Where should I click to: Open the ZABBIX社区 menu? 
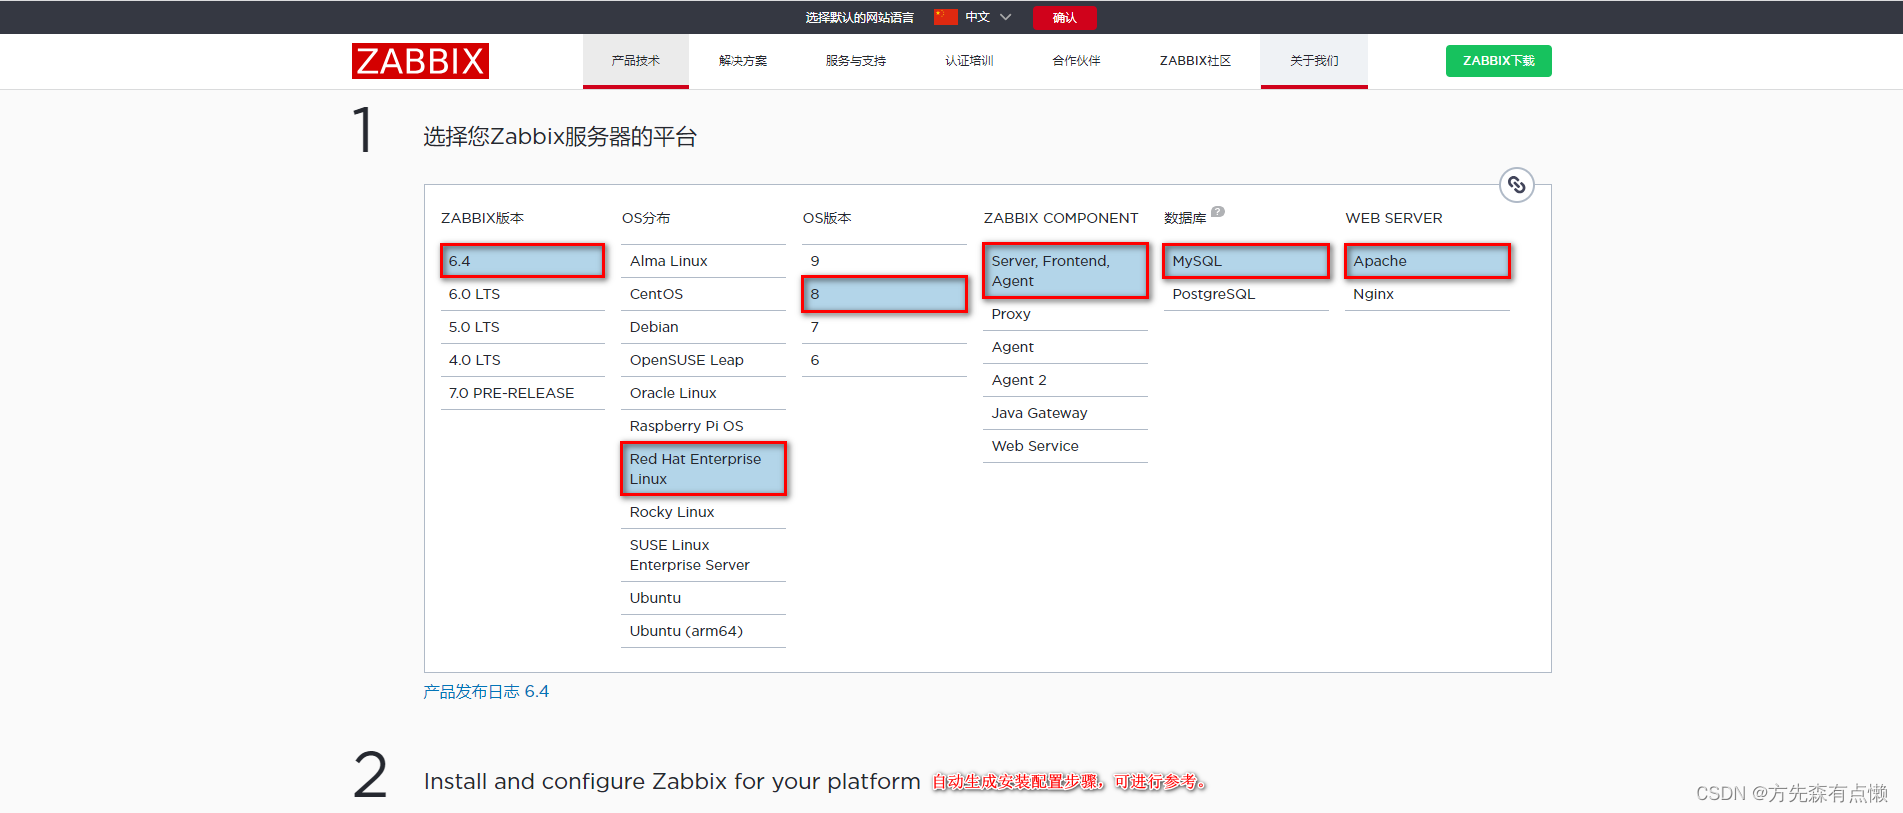1195,61
